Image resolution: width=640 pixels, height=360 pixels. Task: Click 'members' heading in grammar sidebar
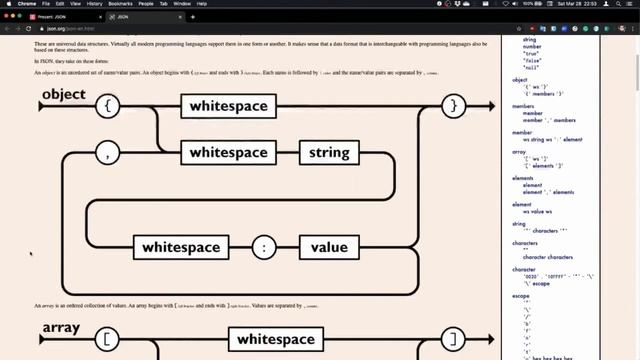point(523,106)
